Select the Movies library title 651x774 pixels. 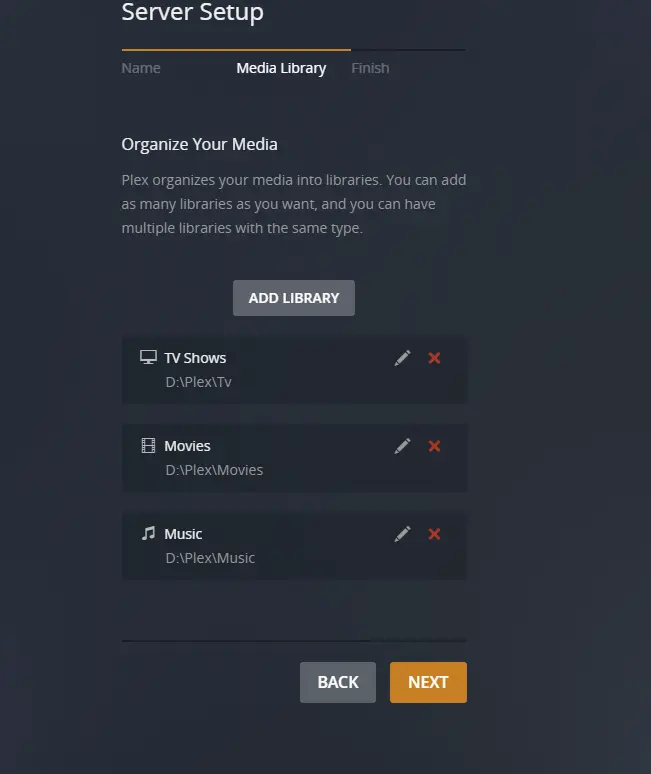(187, 446)
